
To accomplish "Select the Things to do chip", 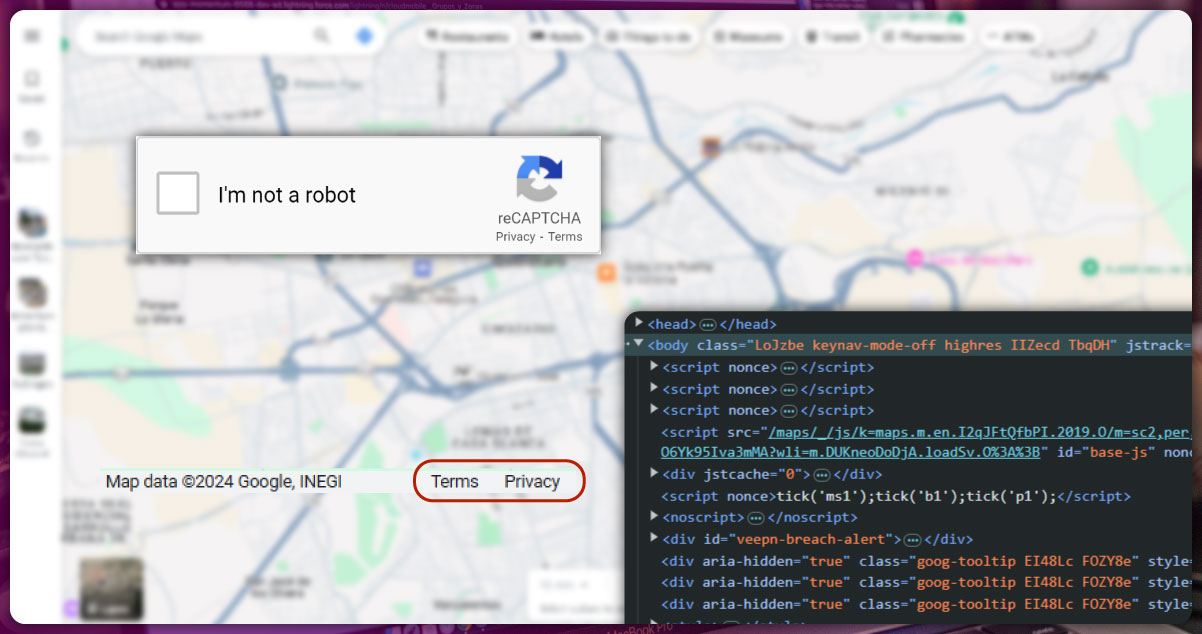I will [650, 36].
